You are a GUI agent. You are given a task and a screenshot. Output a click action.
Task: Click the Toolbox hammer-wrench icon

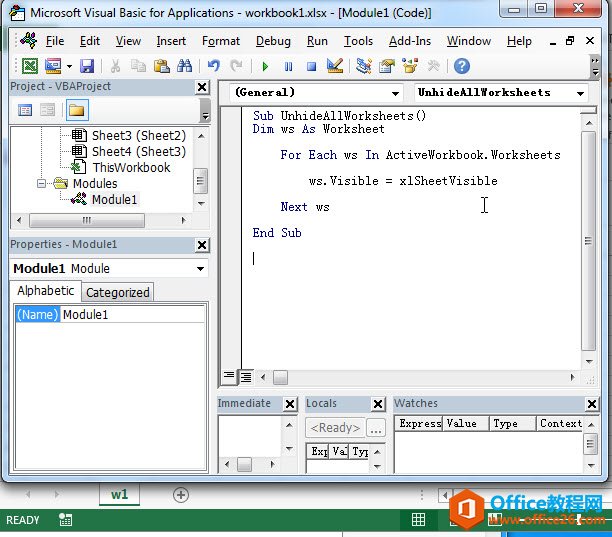pyautogui.click(x=433, y=66)
